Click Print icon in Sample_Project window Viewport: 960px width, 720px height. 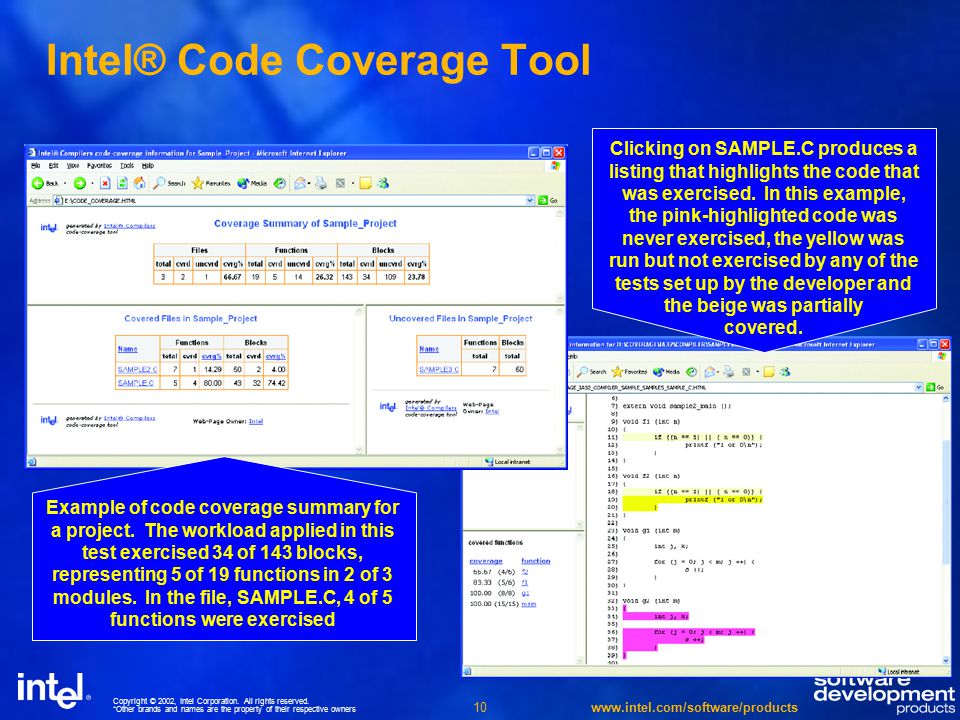[321, 183]
